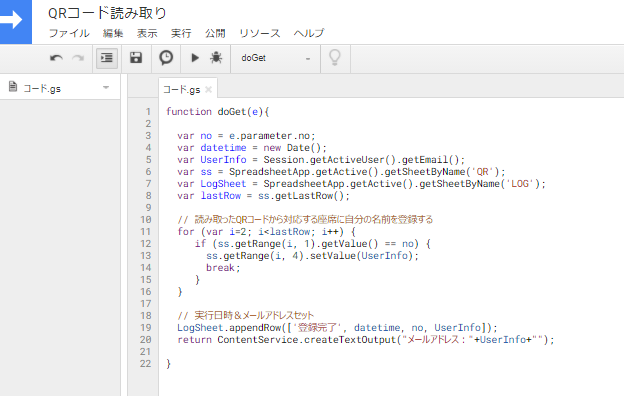The image size is (624, 396).
Task: Click the 'datetime = new Date()' line
Action: [252, 148]
